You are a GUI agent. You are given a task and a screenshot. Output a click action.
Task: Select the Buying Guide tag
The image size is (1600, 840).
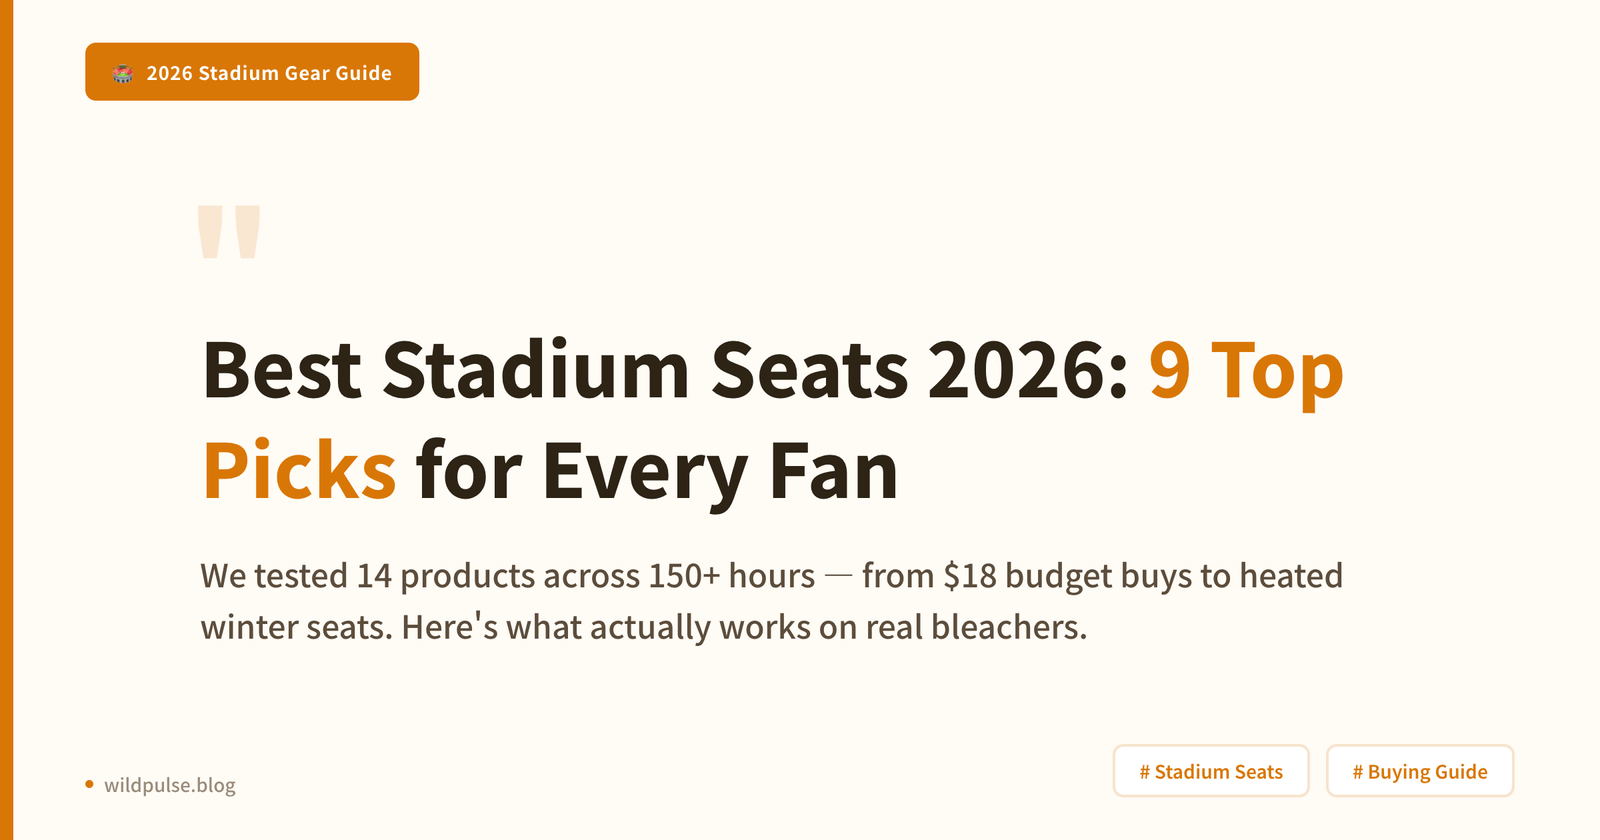tap(1420, 771)
